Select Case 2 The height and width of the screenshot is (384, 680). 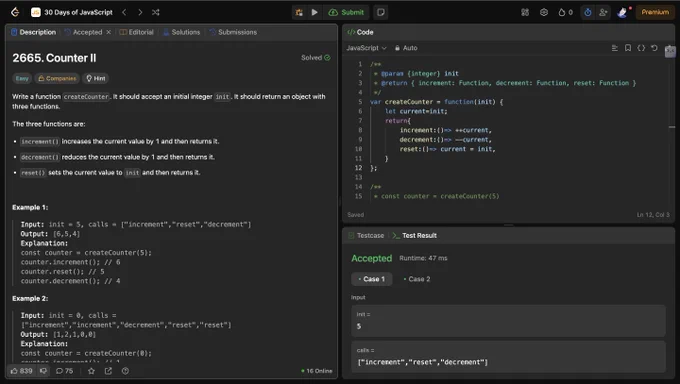pos(417,279)
